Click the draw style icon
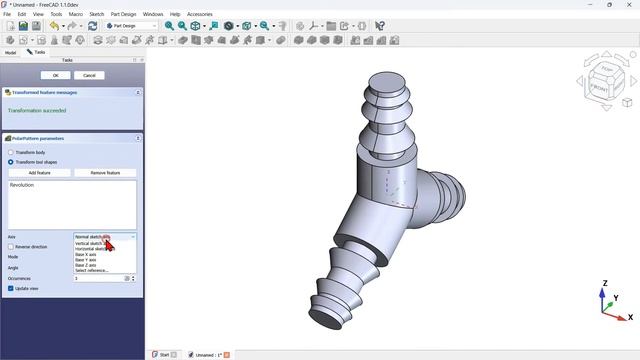Image resolution: width=640 pixels, height=360 pixels. coord(229,26)
